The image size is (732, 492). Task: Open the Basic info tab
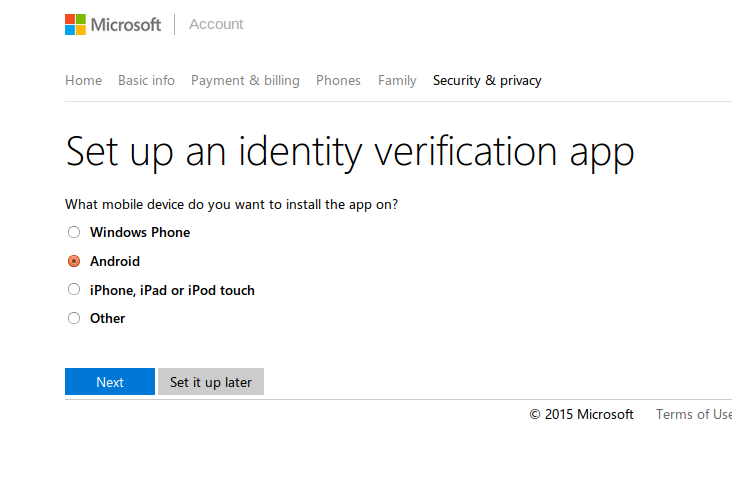pyautogui.click(x=146, y=80)
